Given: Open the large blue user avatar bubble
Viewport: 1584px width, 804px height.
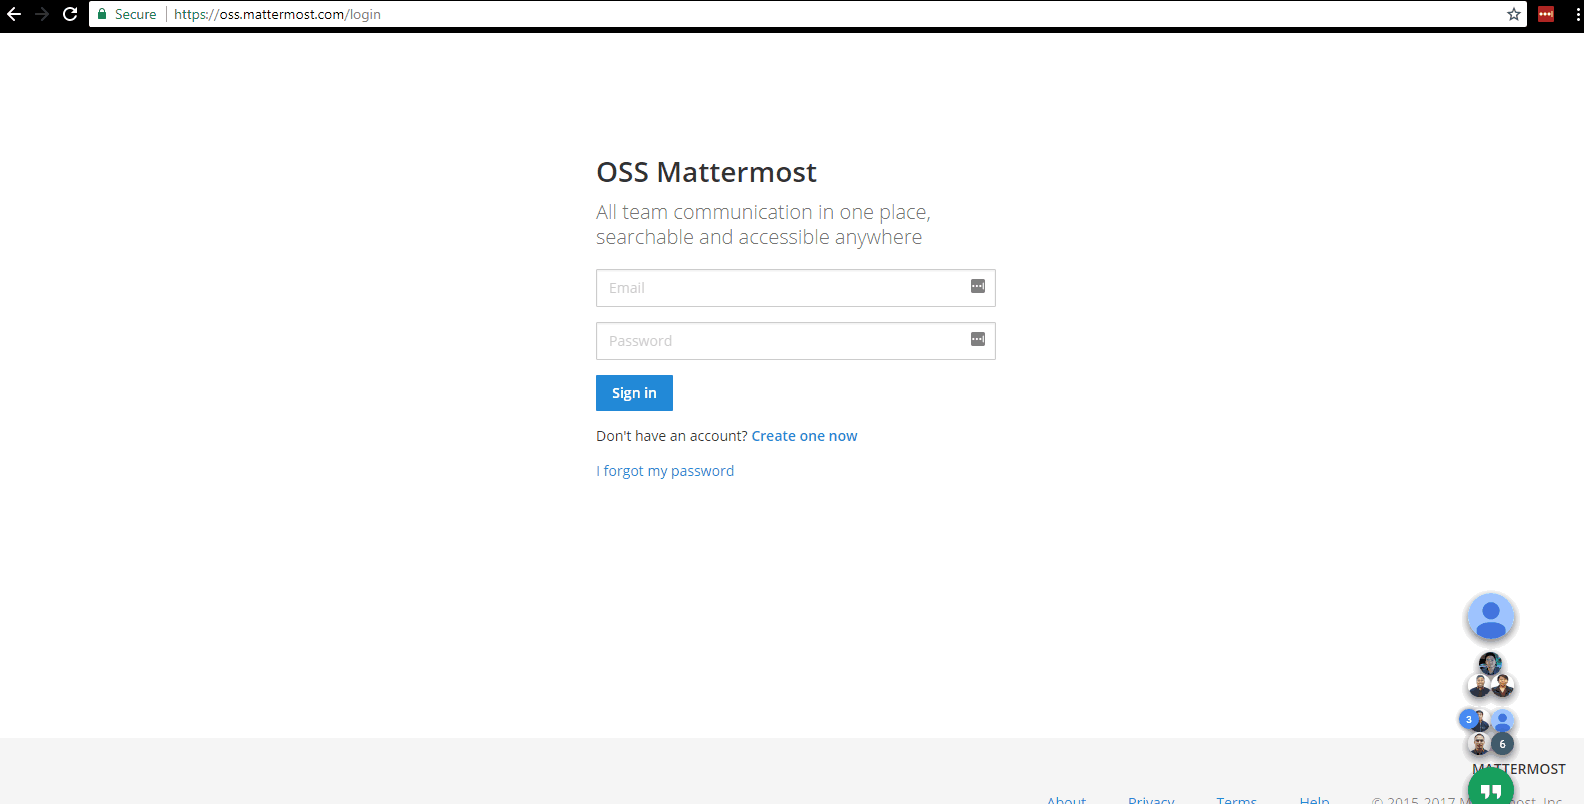Looking at the screenshot, I should (x=1491, y=618).
